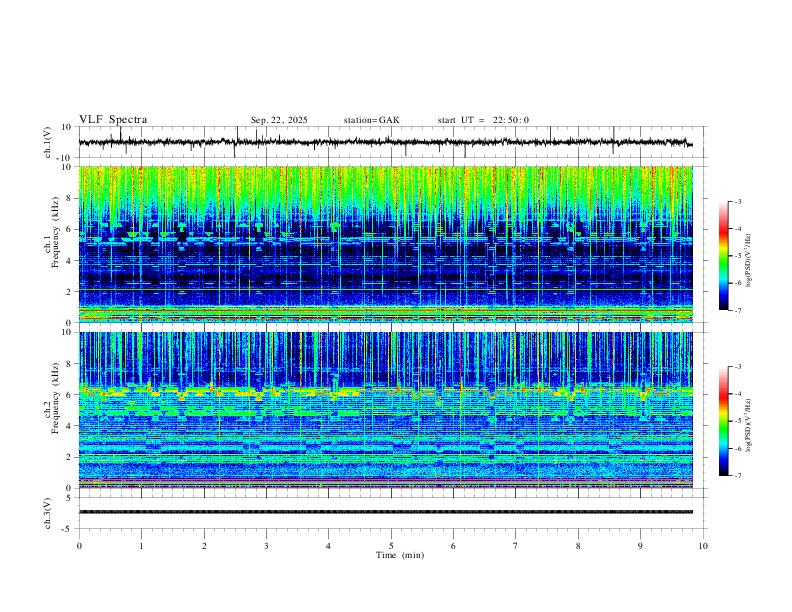Click the "0" tick on Time axis
This screenshot has height=612, width=792.
[79, 546]
